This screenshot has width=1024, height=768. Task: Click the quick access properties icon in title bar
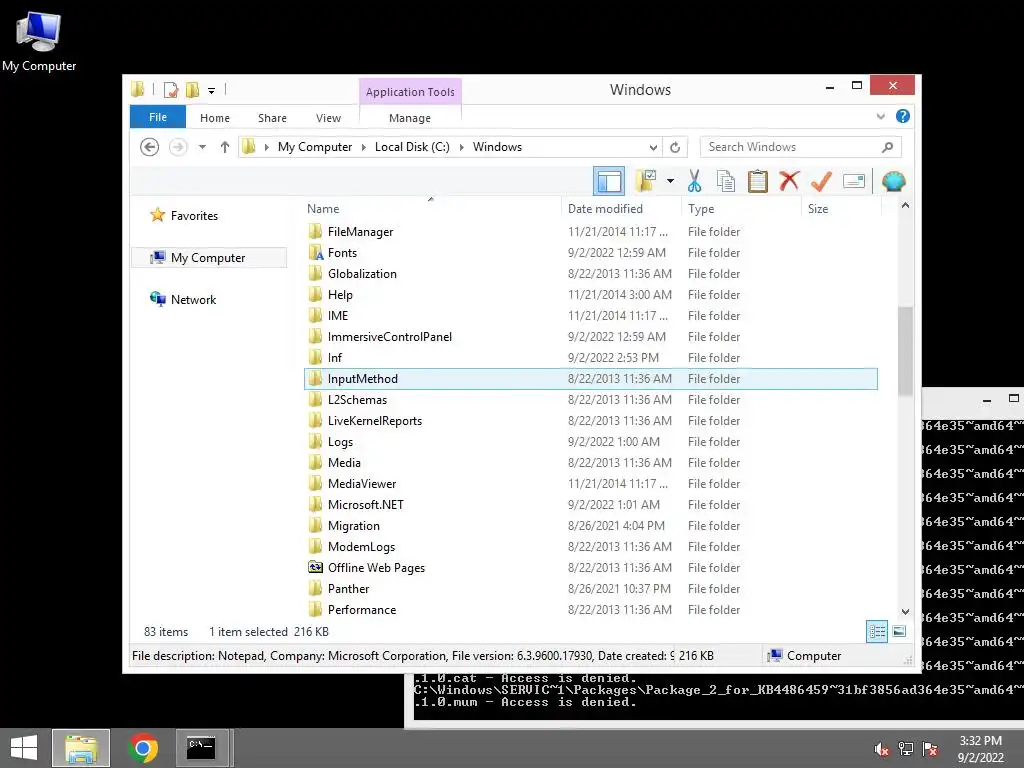[170, 89]
